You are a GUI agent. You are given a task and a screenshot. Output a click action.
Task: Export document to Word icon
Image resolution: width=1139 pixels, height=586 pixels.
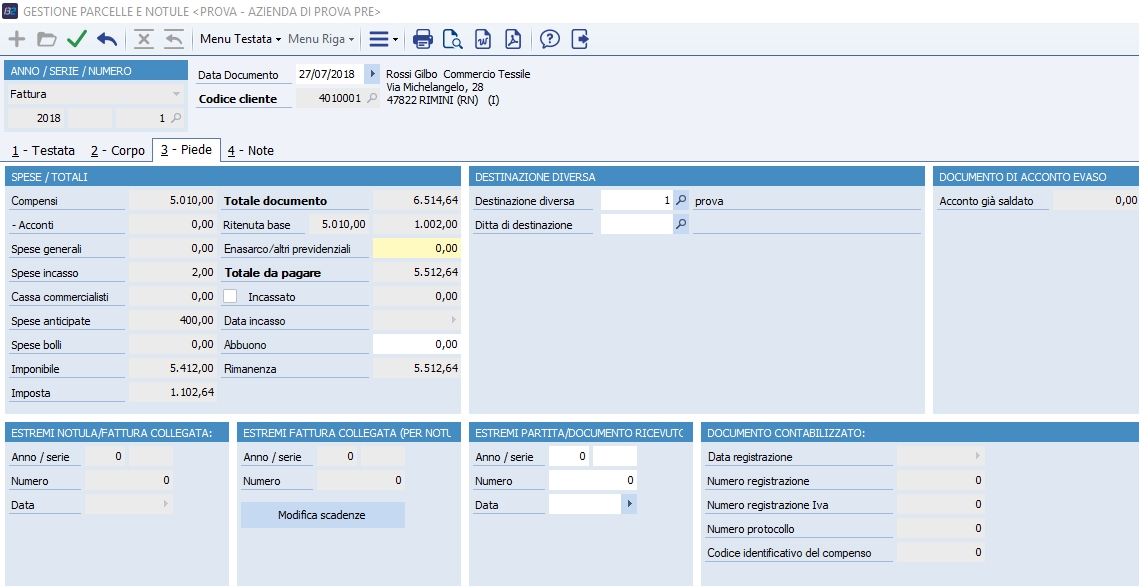click(x=482, y=39)
